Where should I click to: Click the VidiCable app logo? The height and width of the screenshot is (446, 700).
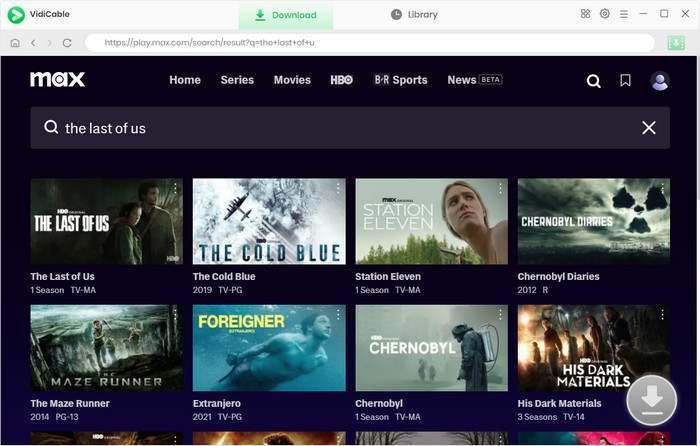click(16, 15)
